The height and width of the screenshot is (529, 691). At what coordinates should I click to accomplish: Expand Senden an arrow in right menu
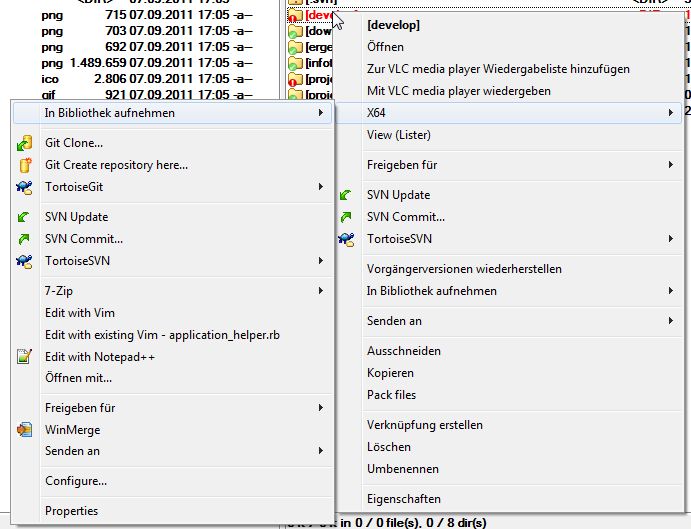pos(671,321)
